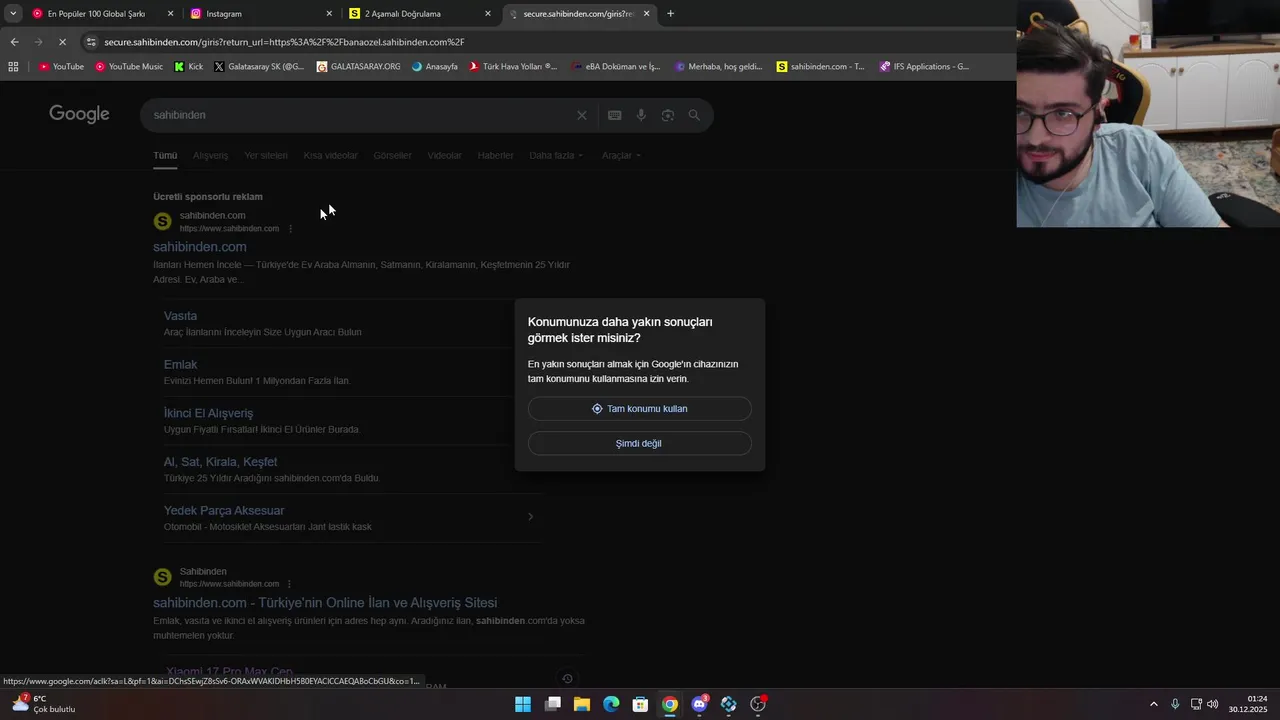Open the Windows Start menu
1280x720 pixels.
(x=523, y=704)
